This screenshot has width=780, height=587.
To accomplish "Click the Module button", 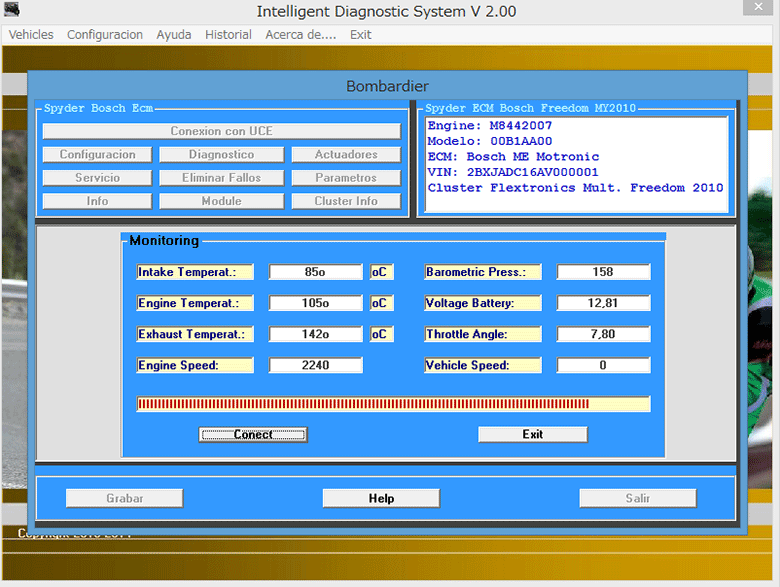I will [x=221, y=201].
